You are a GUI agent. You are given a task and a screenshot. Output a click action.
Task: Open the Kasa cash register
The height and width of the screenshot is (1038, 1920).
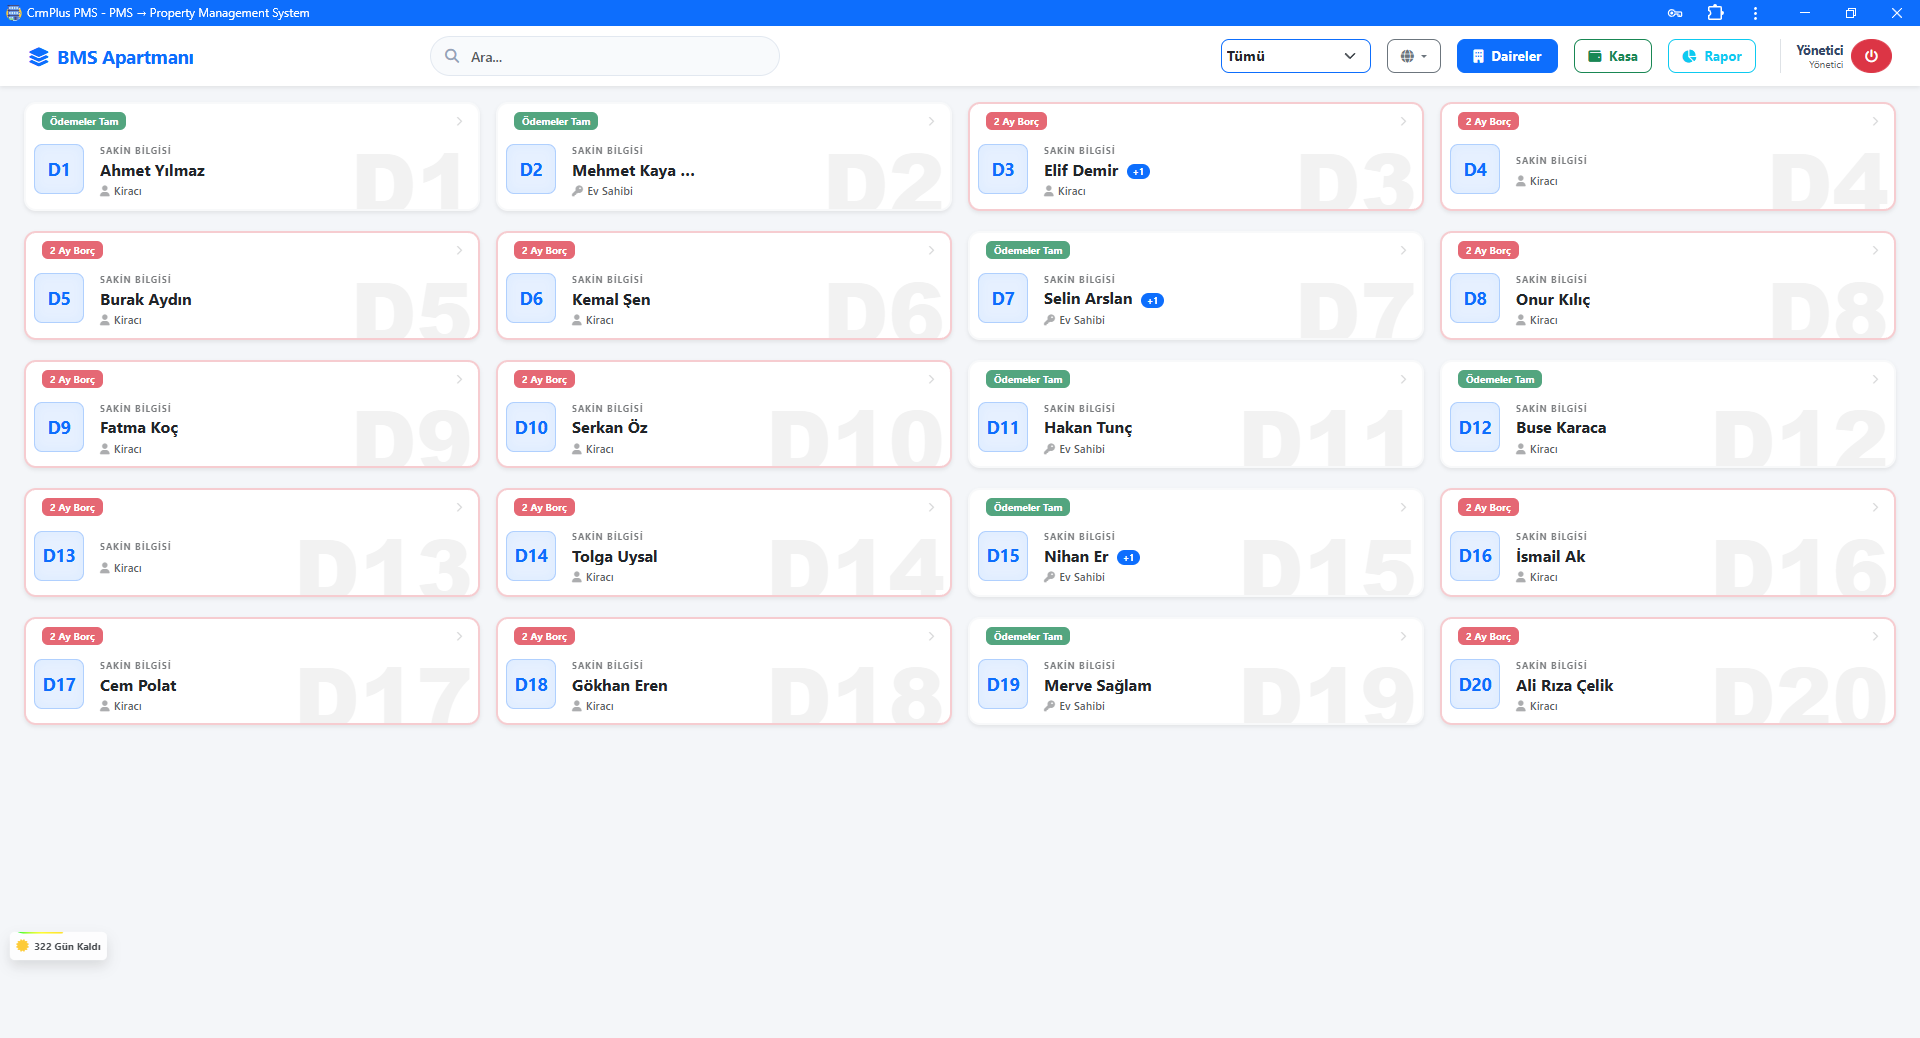coord(1612,56)
